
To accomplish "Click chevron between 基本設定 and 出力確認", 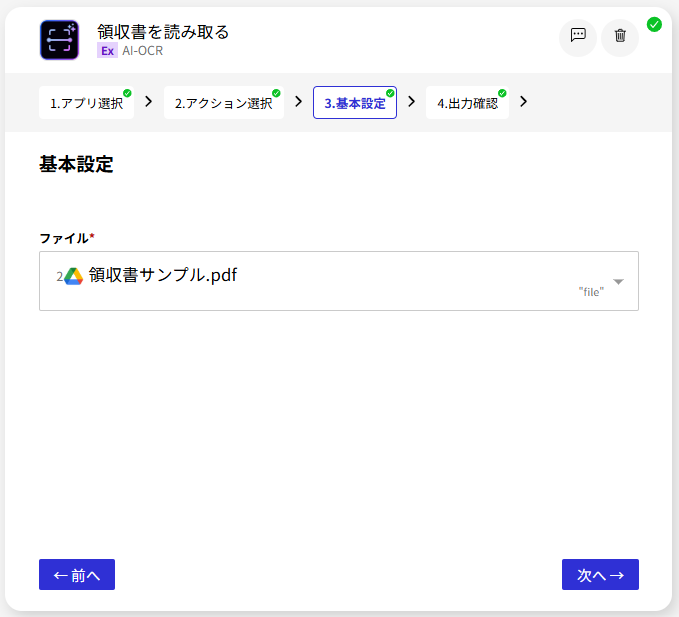I will [411, 102].
